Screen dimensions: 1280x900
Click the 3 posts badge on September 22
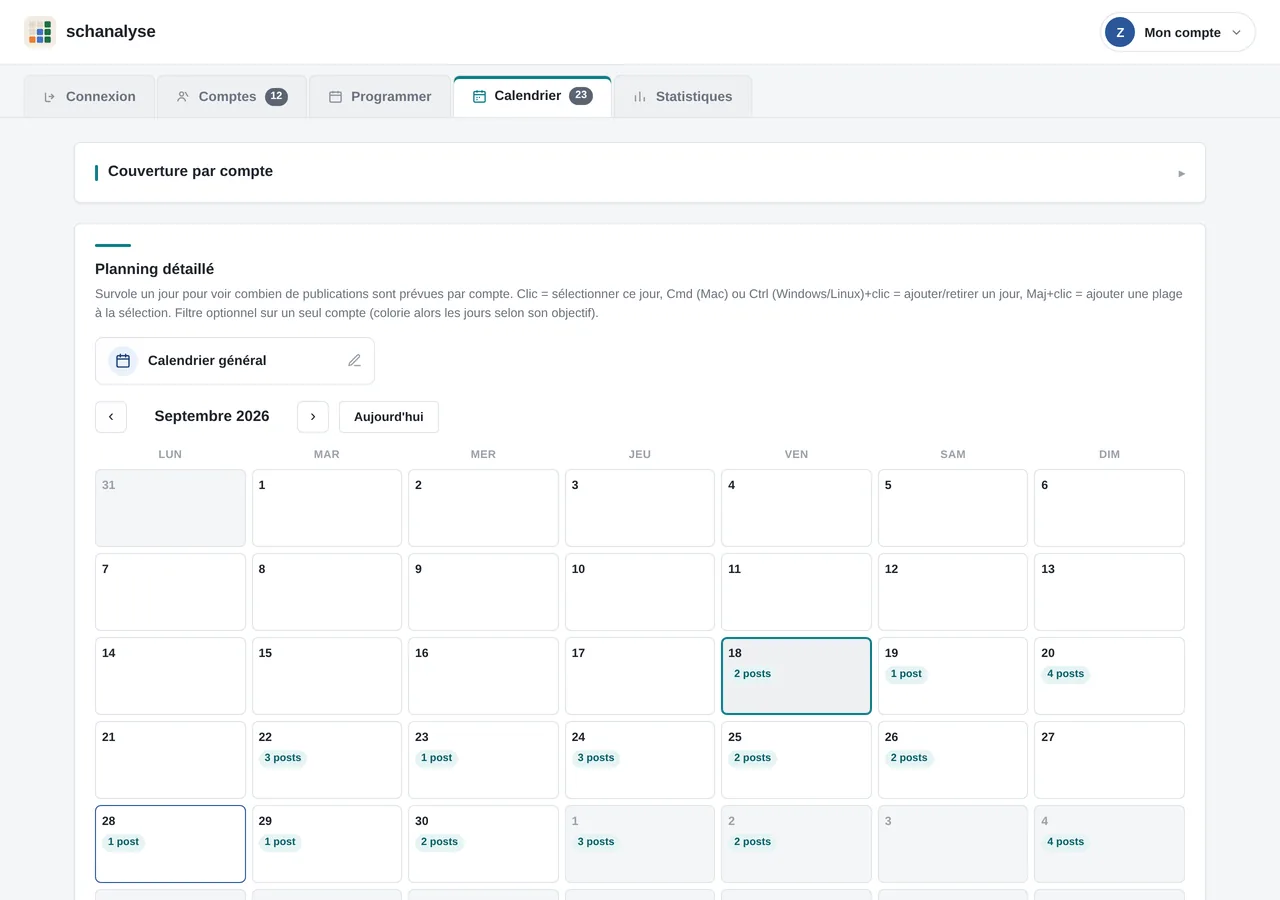coord(283,758)
